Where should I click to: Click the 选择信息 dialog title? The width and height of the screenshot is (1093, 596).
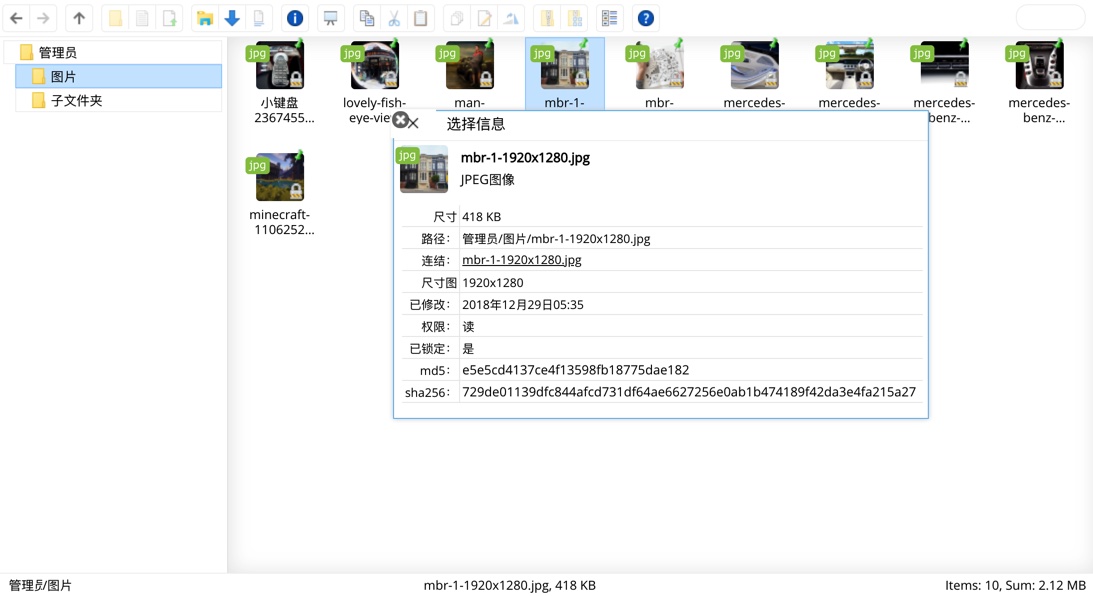click(475, 124)
